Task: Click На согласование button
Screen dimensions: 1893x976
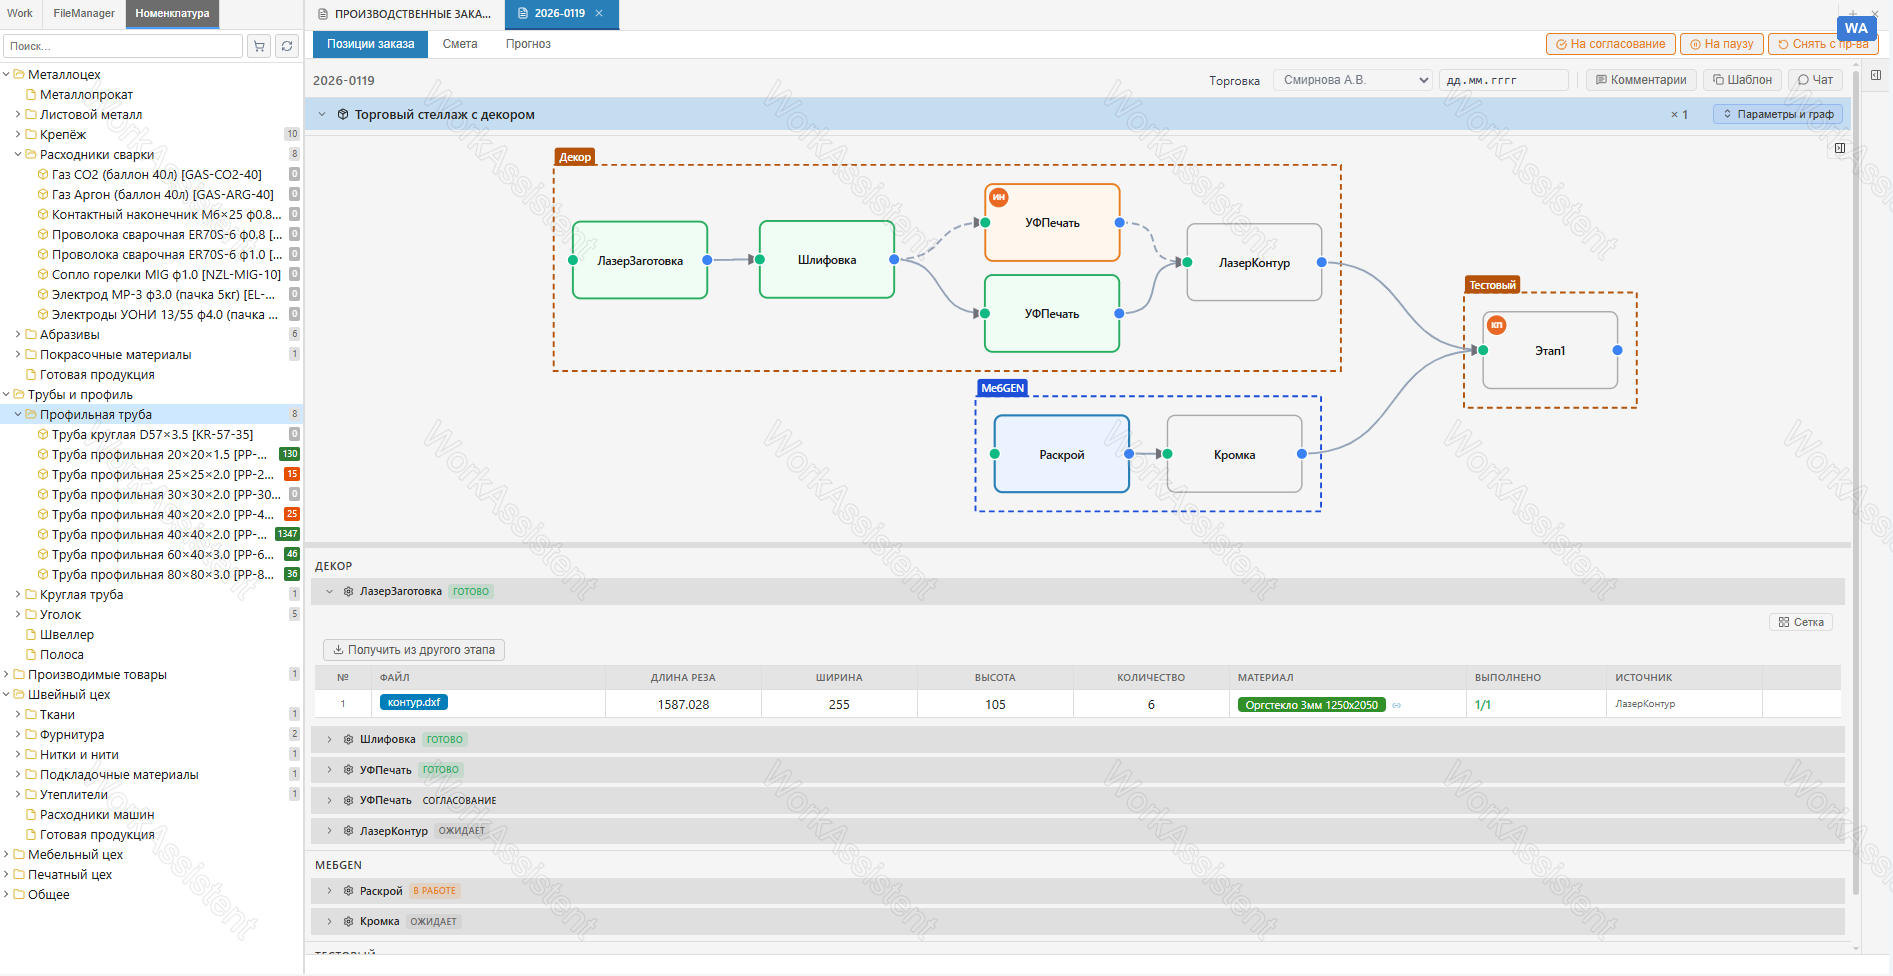Action: click(x=1610, y=44)
